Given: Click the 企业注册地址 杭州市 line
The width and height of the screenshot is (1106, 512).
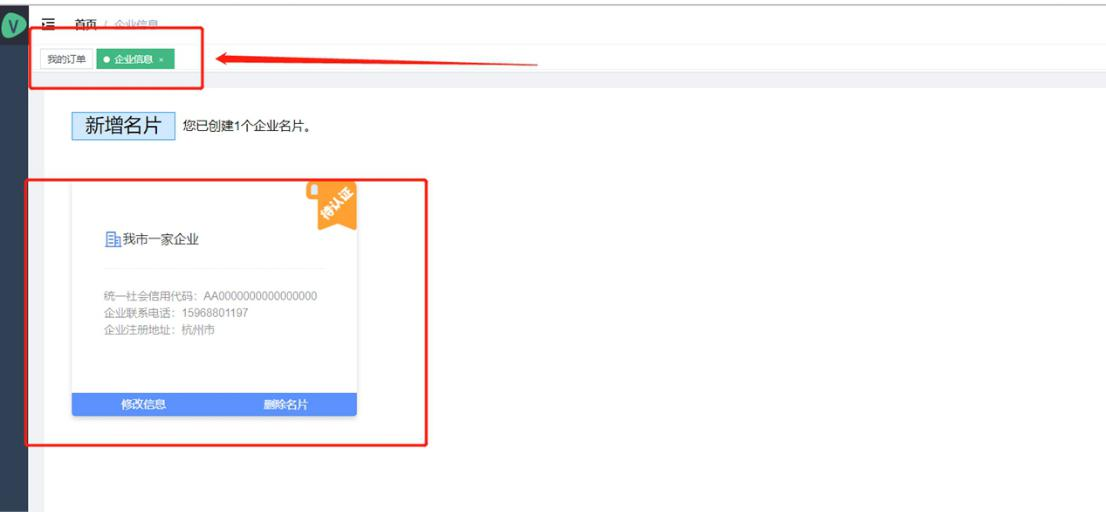Looking at the screenshot, I should point(159,329).
